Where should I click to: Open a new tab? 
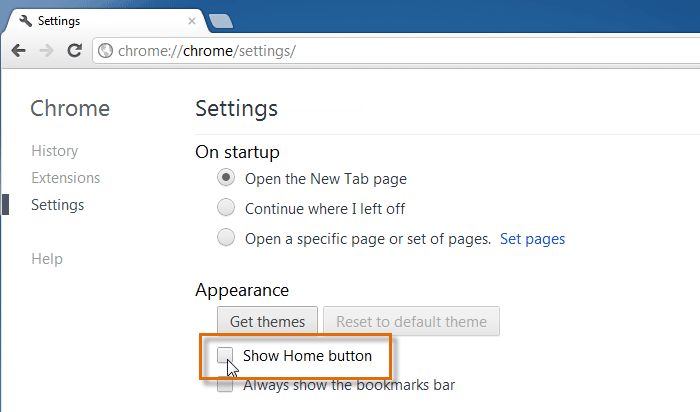[221, 21]
